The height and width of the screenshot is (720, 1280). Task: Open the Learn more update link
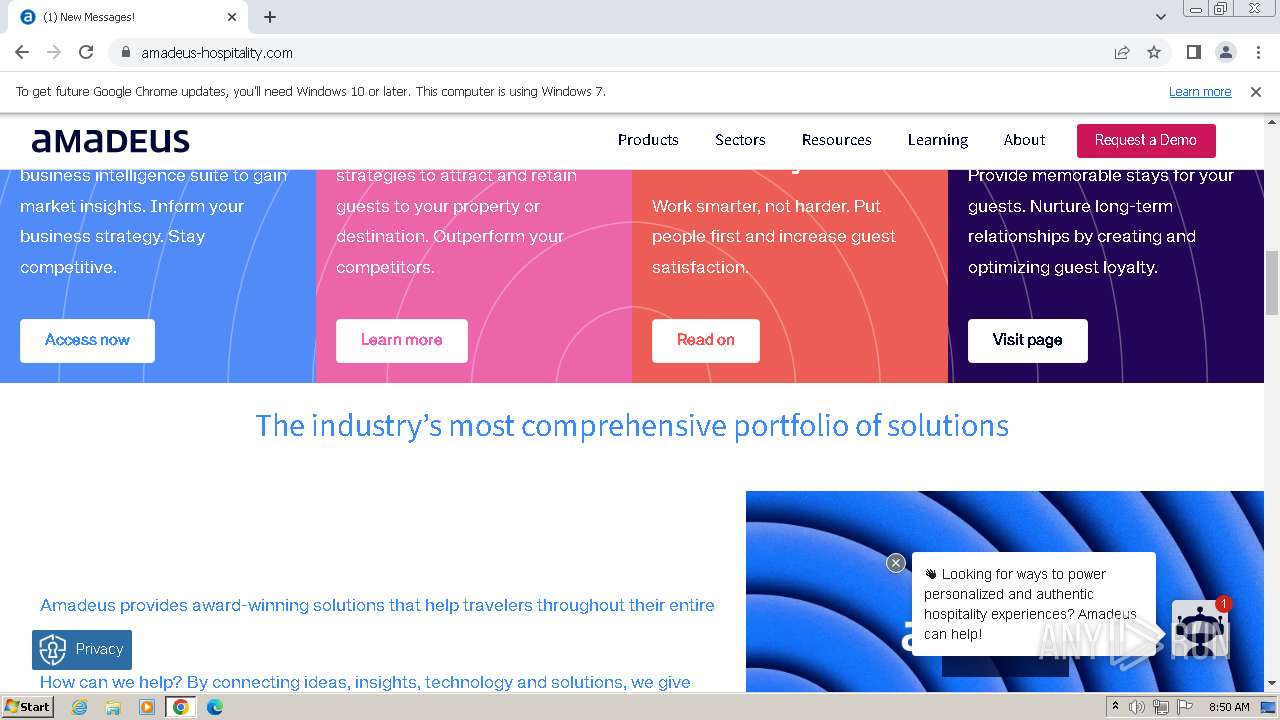(1200, 92)
